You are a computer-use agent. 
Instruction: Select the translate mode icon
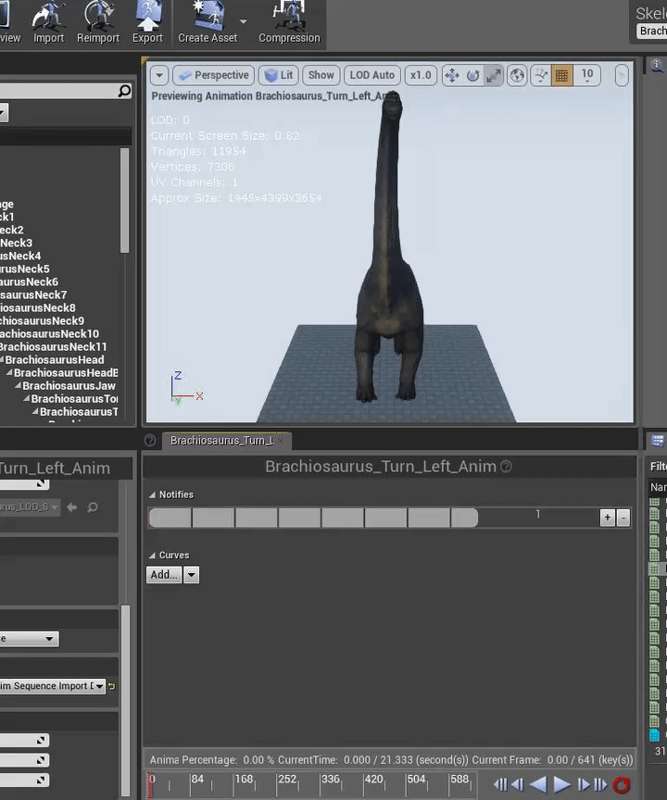(452, 76)
